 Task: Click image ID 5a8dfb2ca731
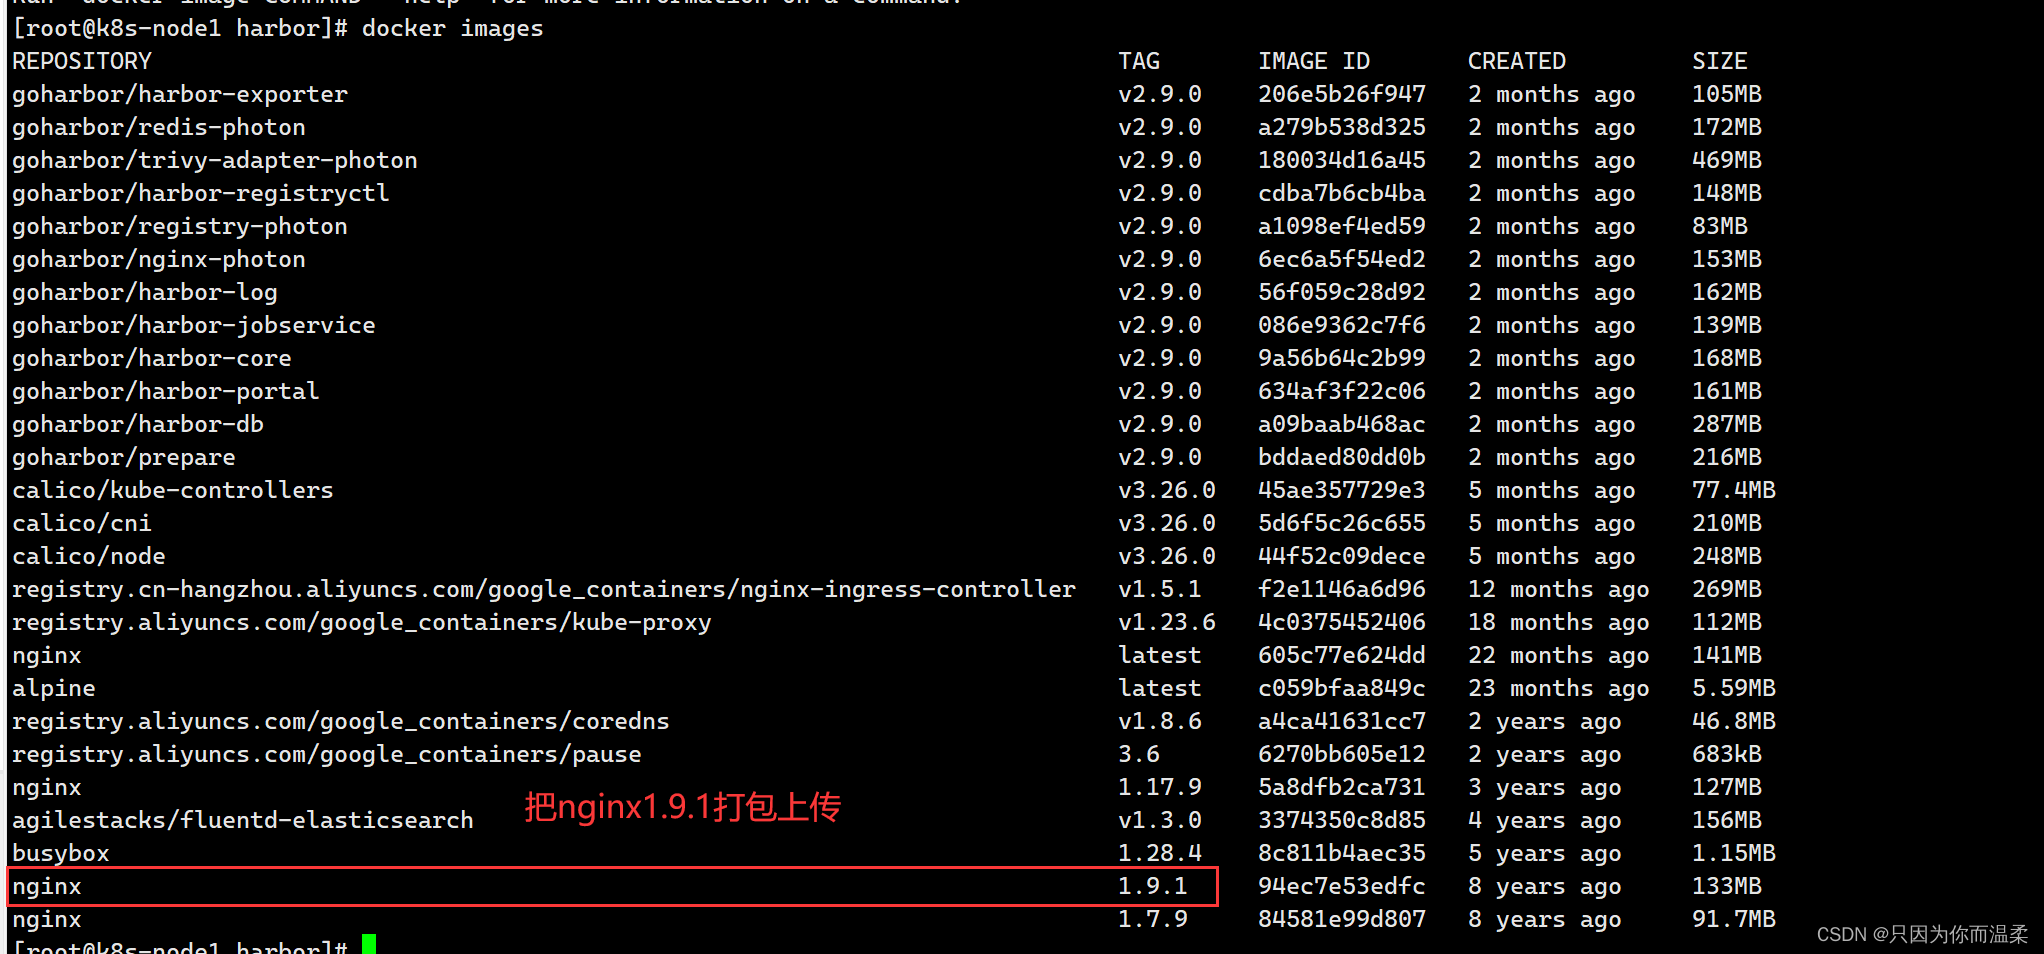(1342, 788)
